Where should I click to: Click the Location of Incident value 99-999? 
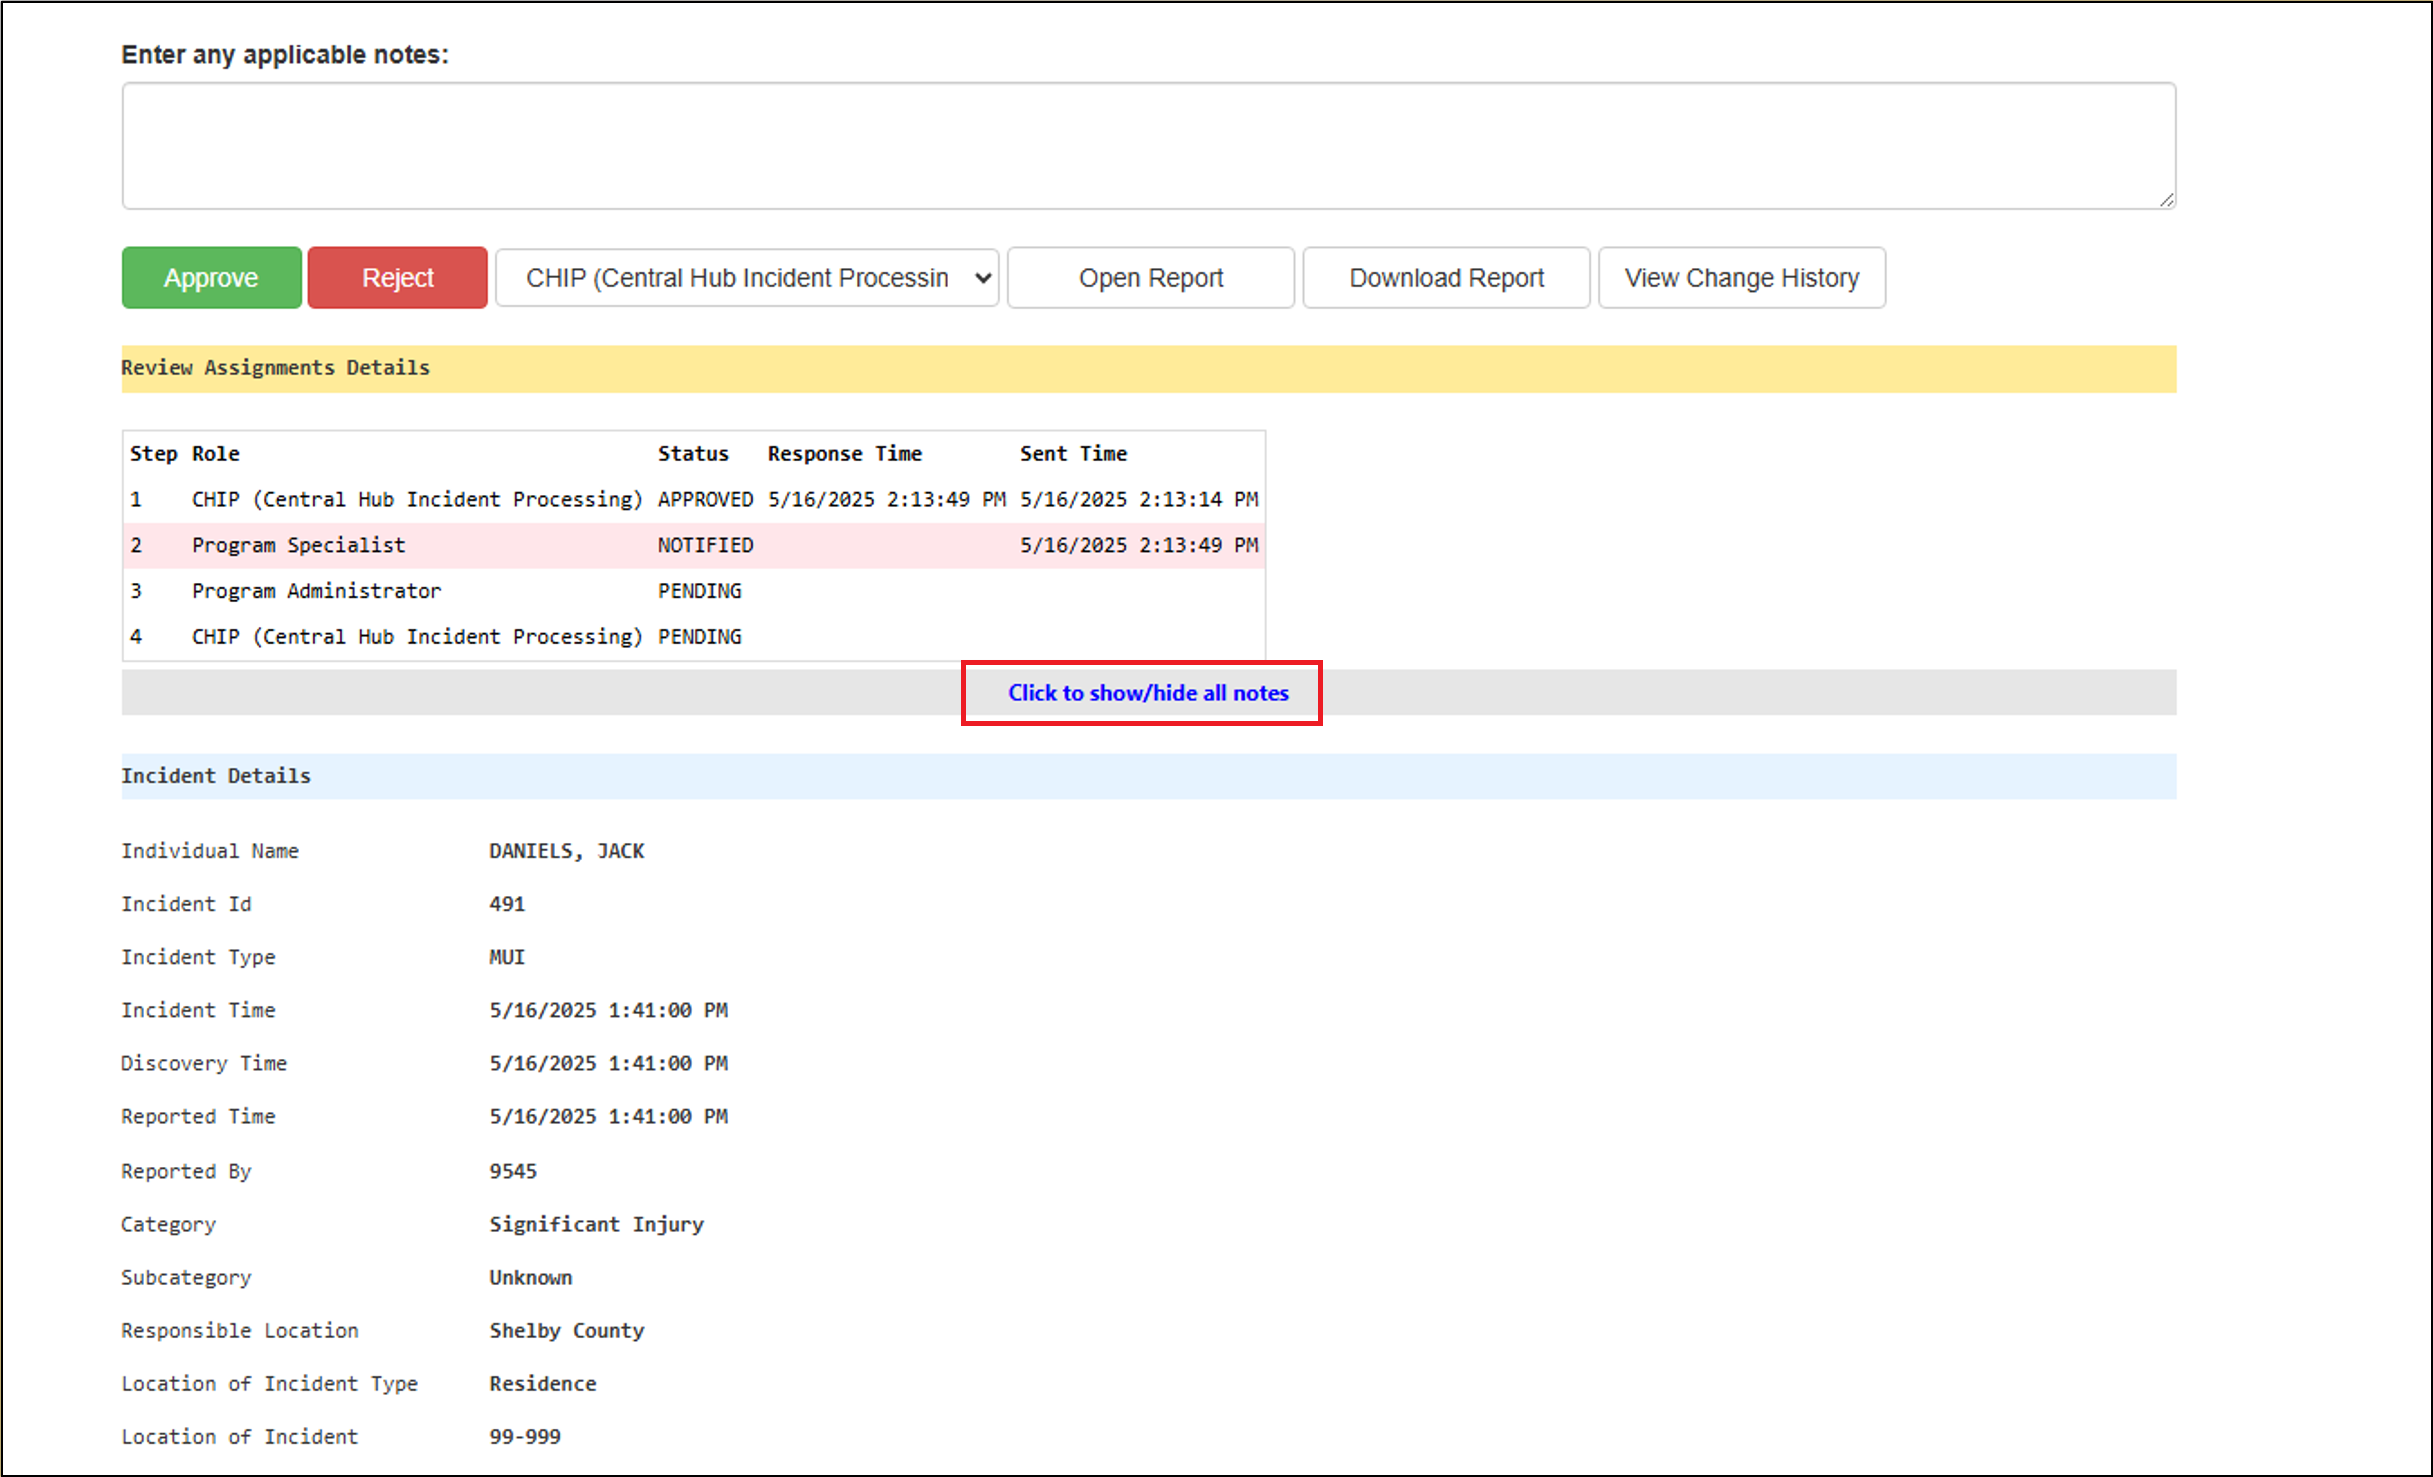(525, 1436)
